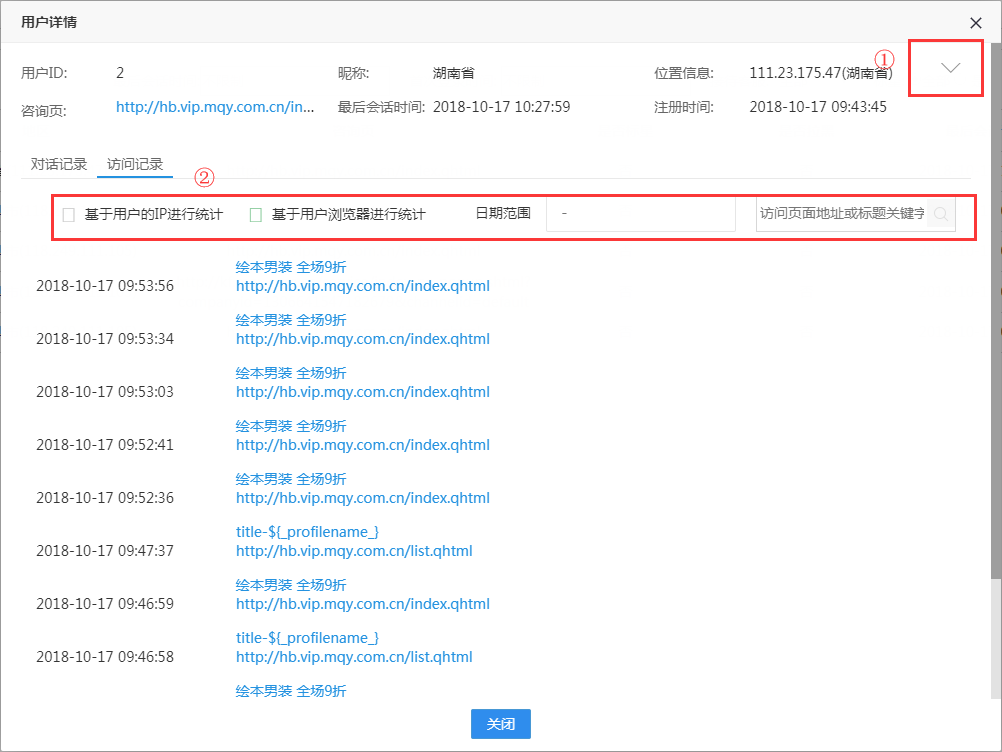The image size is (1002, 752).
Task: Select the 访问记录 tab
Action: click(x=135, y=164)
